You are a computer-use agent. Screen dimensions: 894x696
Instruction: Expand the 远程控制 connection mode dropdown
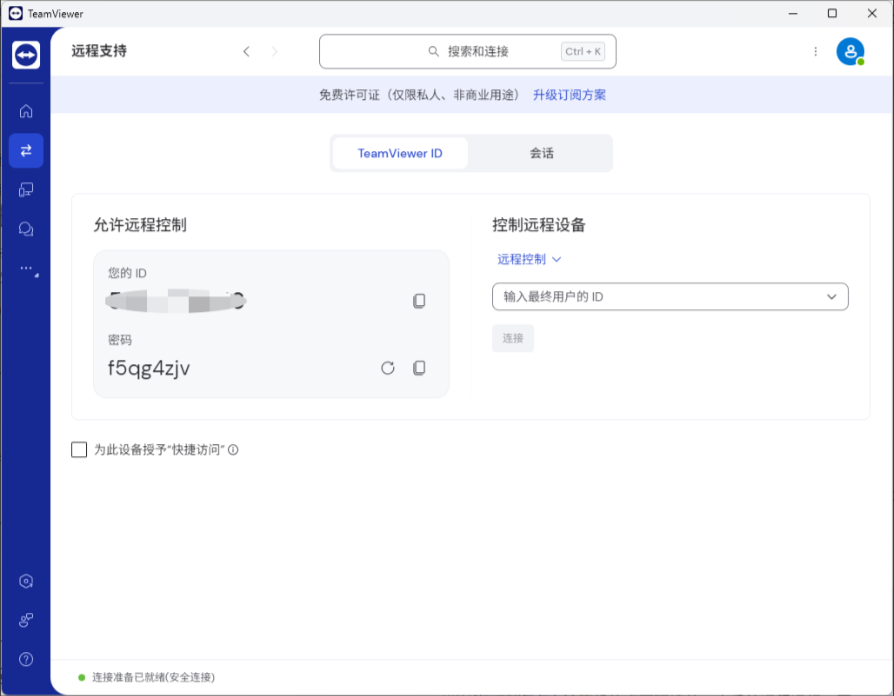[529, 258]
